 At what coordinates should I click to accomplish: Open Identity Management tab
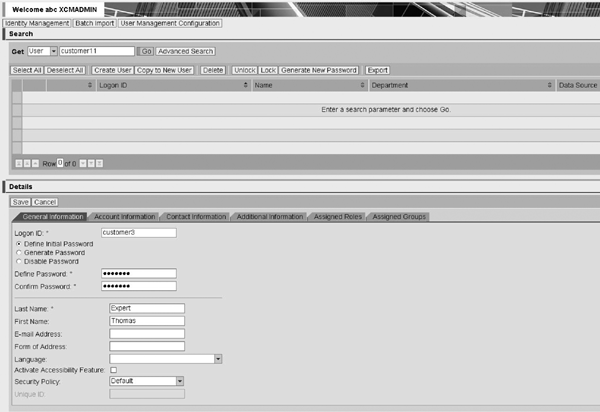click(37, 23)
